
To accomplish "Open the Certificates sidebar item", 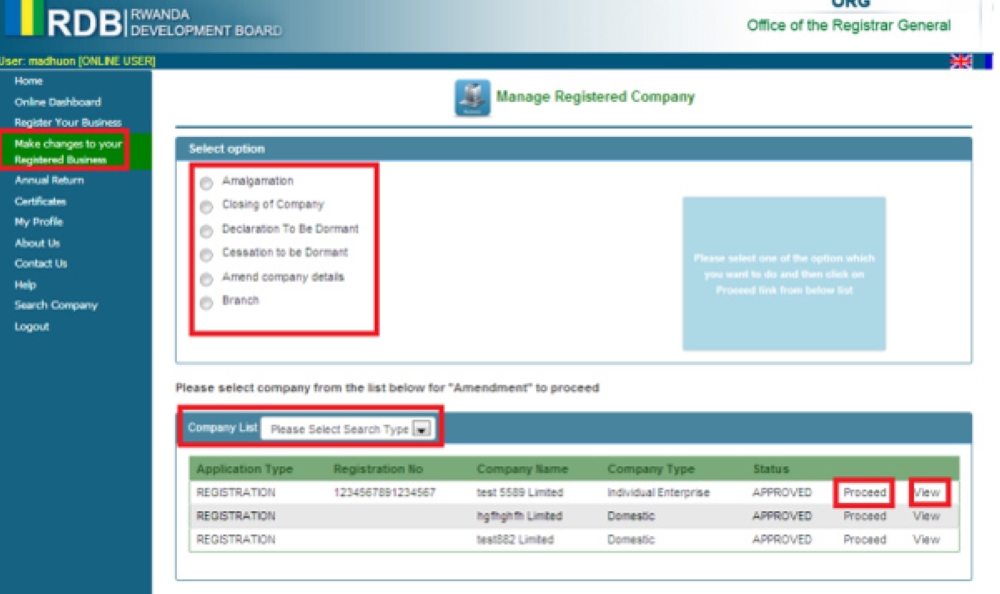I will [40, 202].
